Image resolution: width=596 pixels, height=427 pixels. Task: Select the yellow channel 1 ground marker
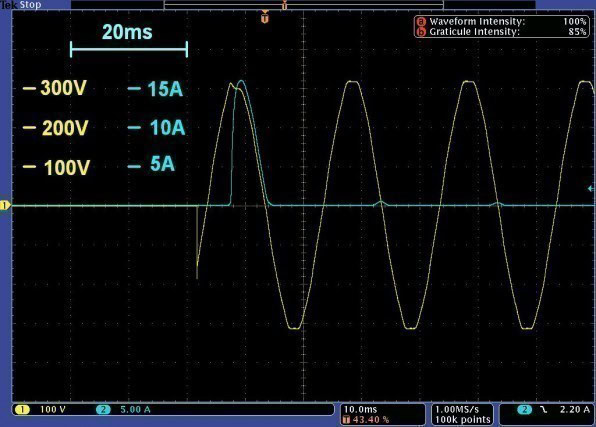(5, 206)
